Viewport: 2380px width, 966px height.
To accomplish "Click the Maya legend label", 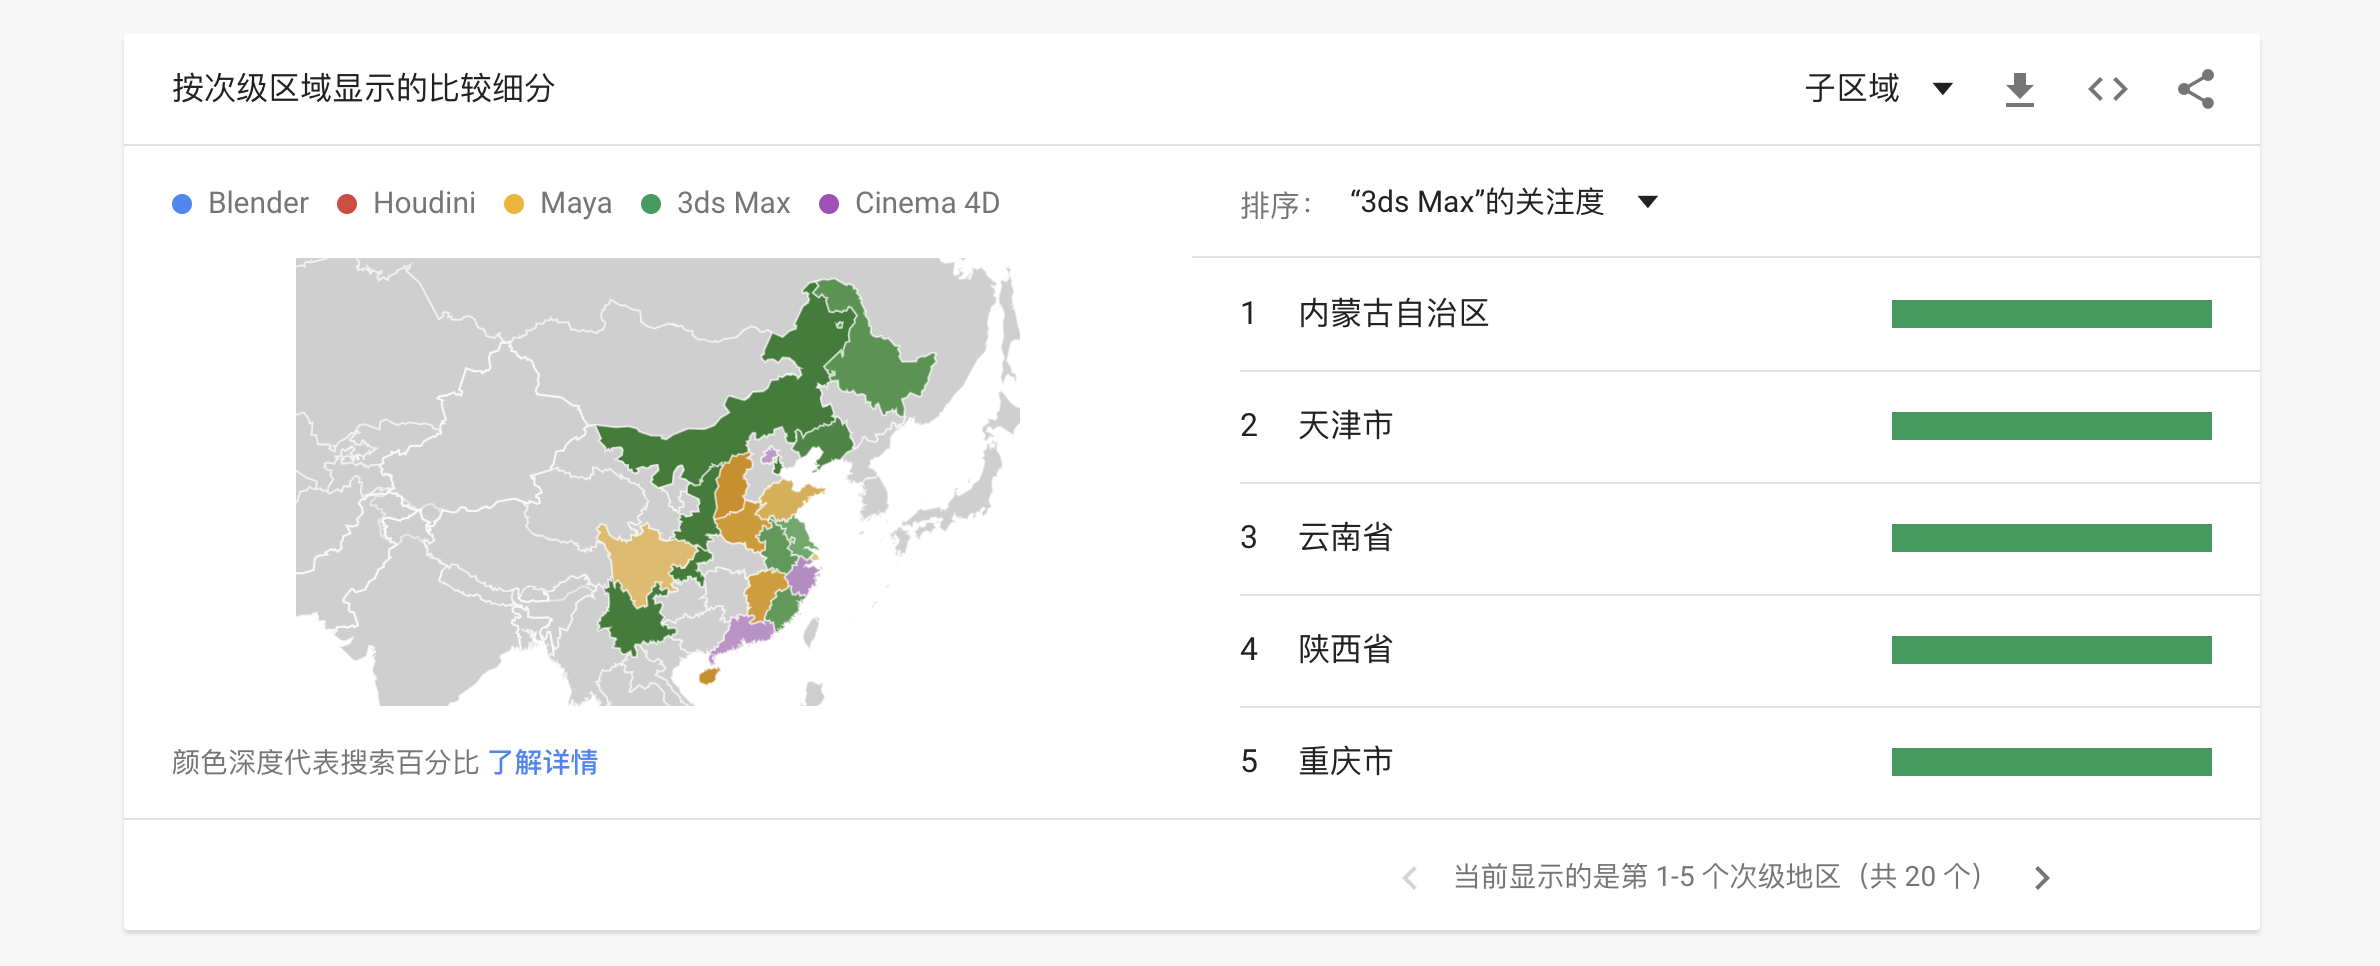I will [x=576, y=203].
